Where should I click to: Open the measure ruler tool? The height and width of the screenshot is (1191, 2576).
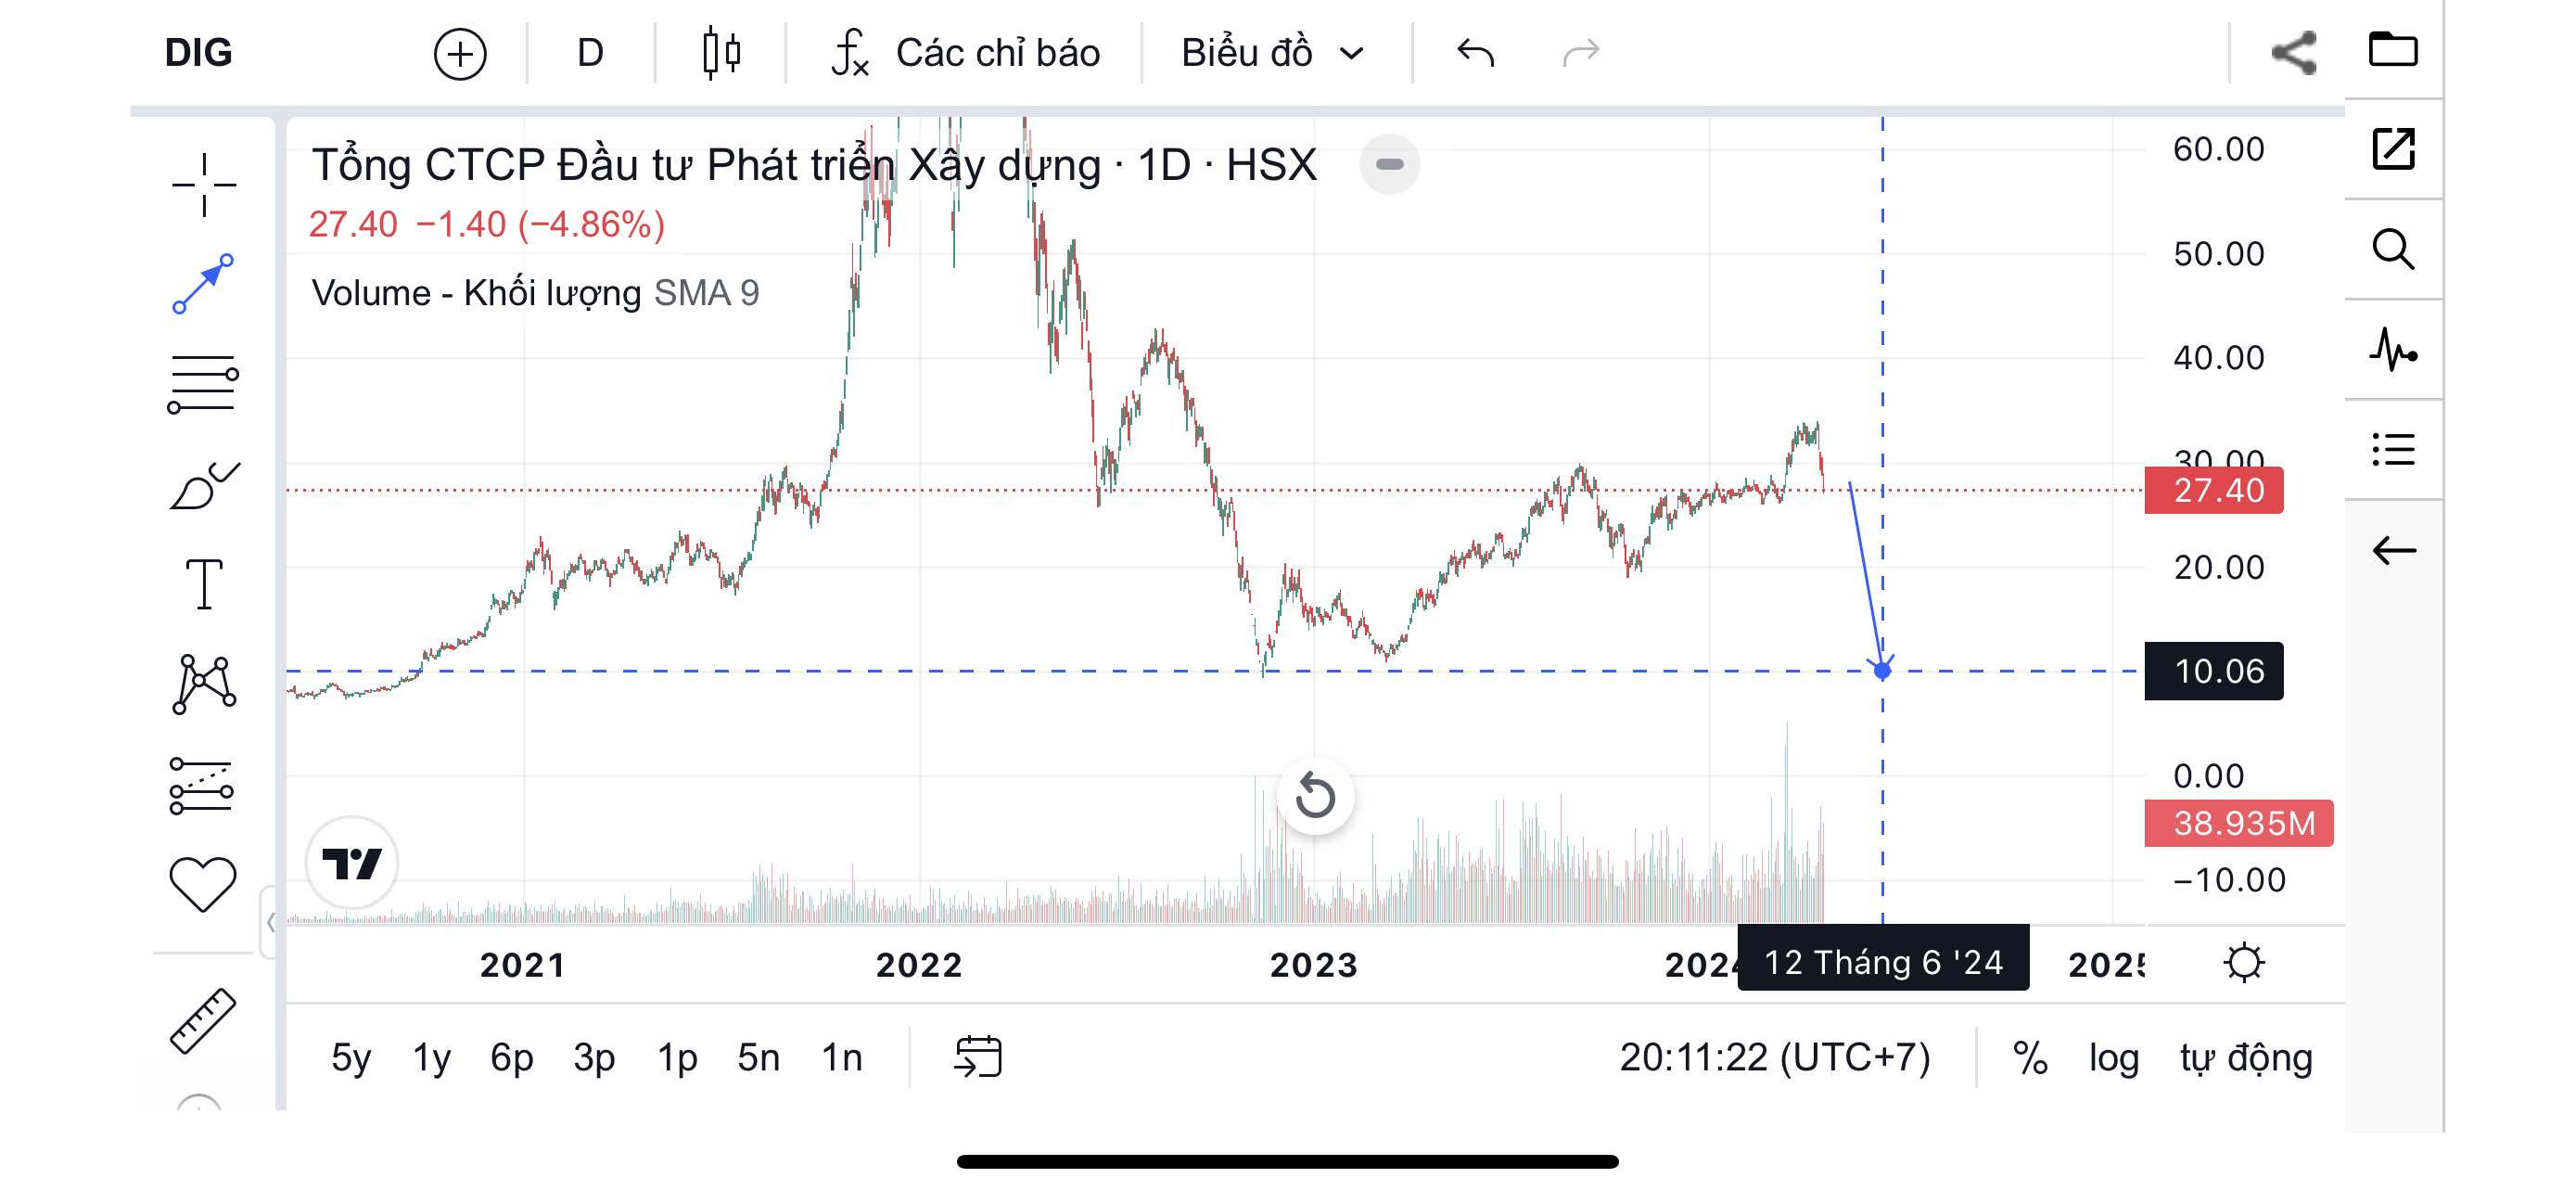(x=204, y=1021)
